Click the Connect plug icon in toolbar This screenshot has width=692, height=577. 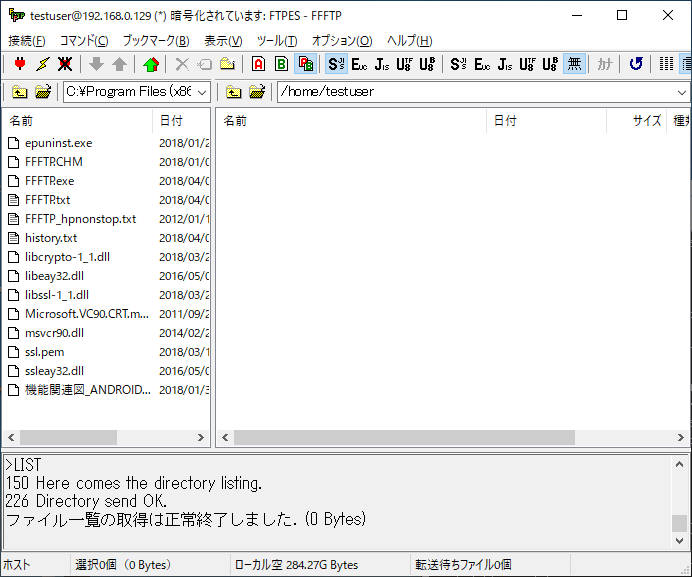click(x=20, y=64)
